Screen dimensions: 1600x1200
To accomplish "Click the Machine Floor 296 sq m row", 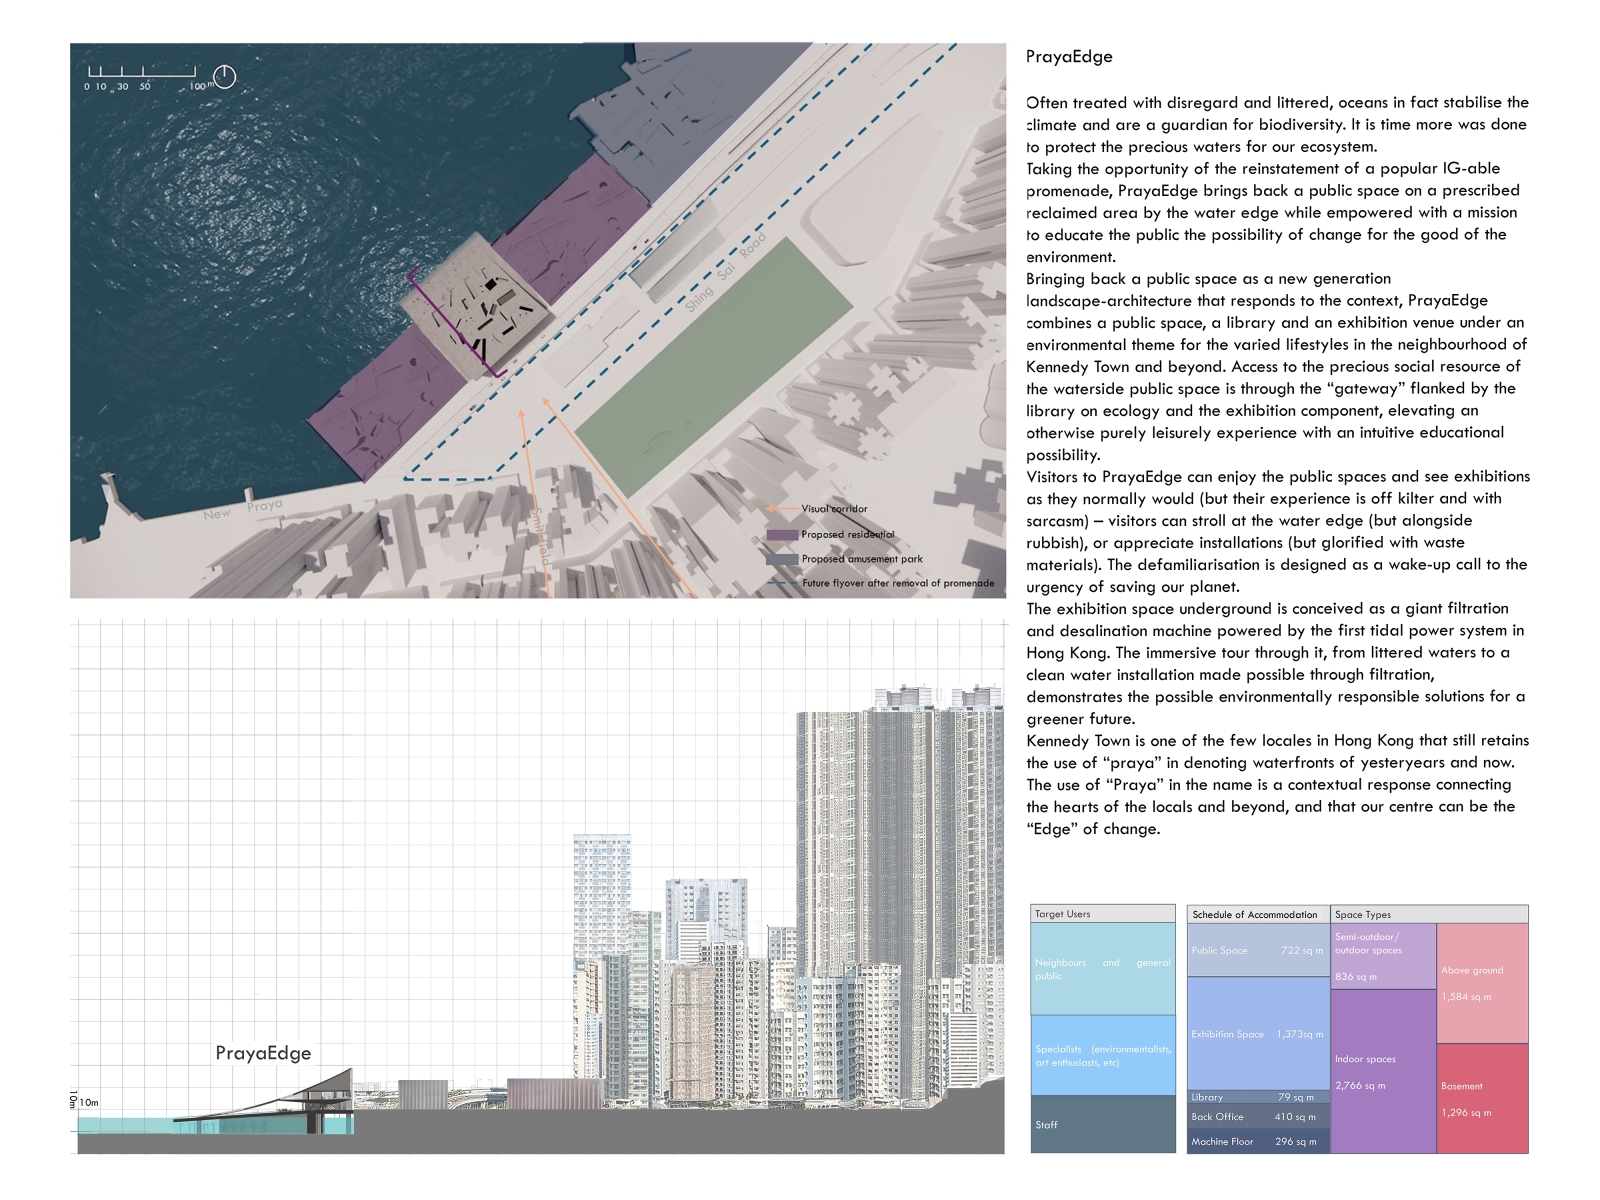I will [x=1257, y=1141].
